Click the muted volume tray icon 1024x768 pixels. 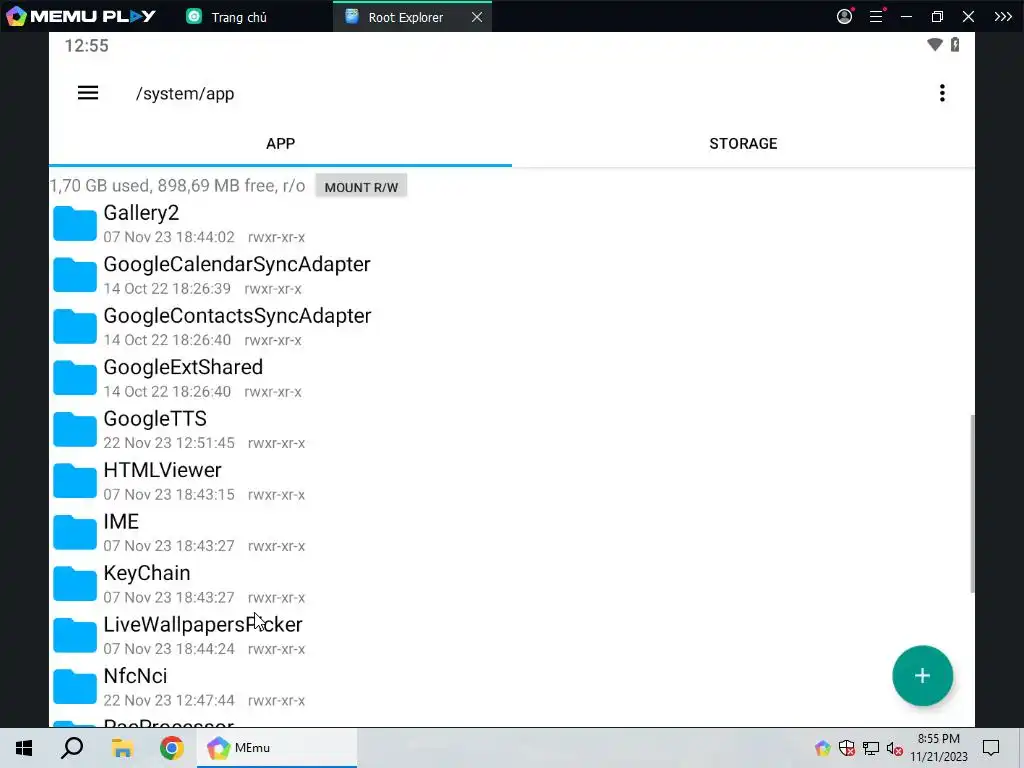point(895,748)
